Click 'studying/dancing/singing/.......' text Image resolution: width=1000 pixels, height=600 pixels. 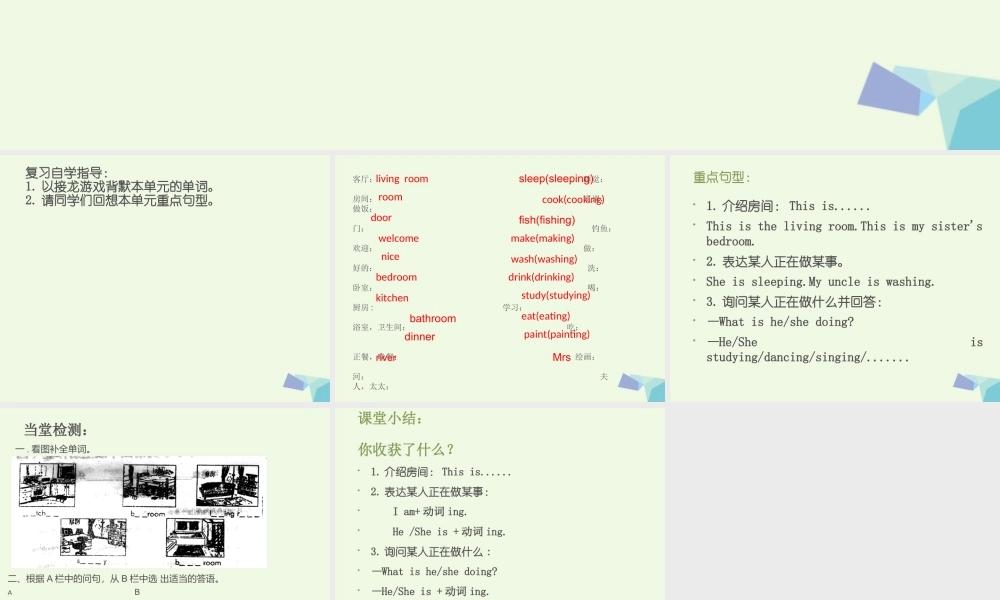click(x=807, y=357)
